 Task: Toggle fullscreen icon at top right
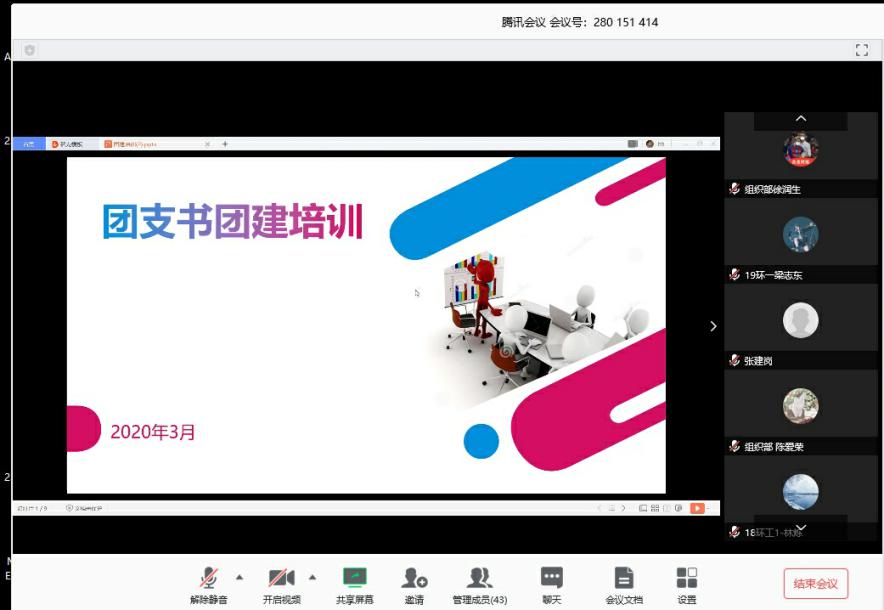(x=861, y=50)
